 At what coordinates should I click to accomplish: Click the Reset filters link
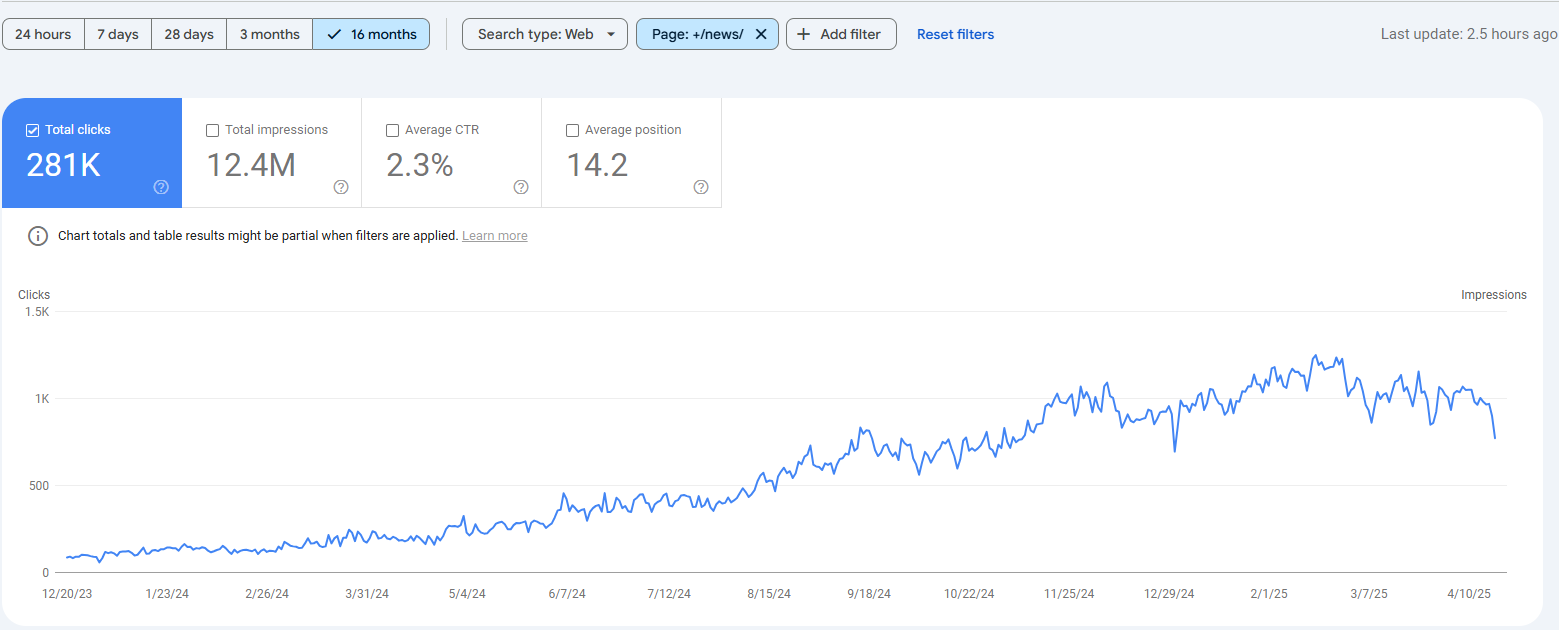(x=956, y=34)
